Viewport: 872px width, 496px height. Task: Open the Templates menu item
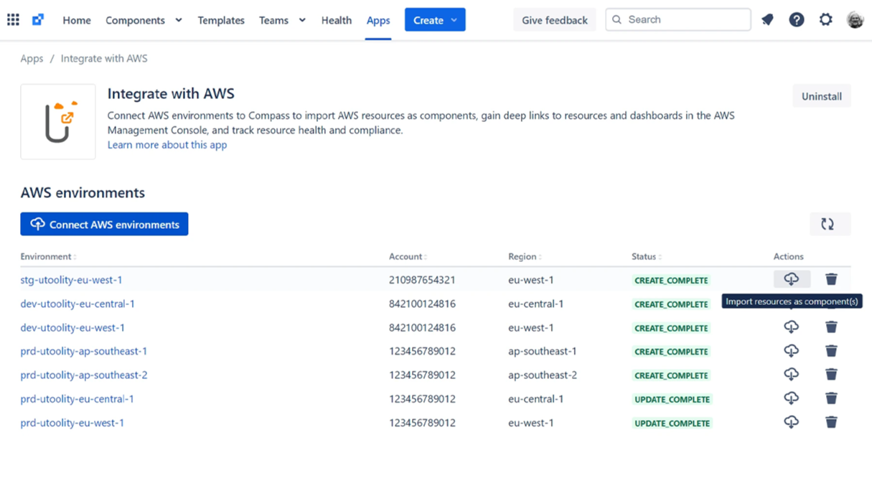tap(221, 20)
